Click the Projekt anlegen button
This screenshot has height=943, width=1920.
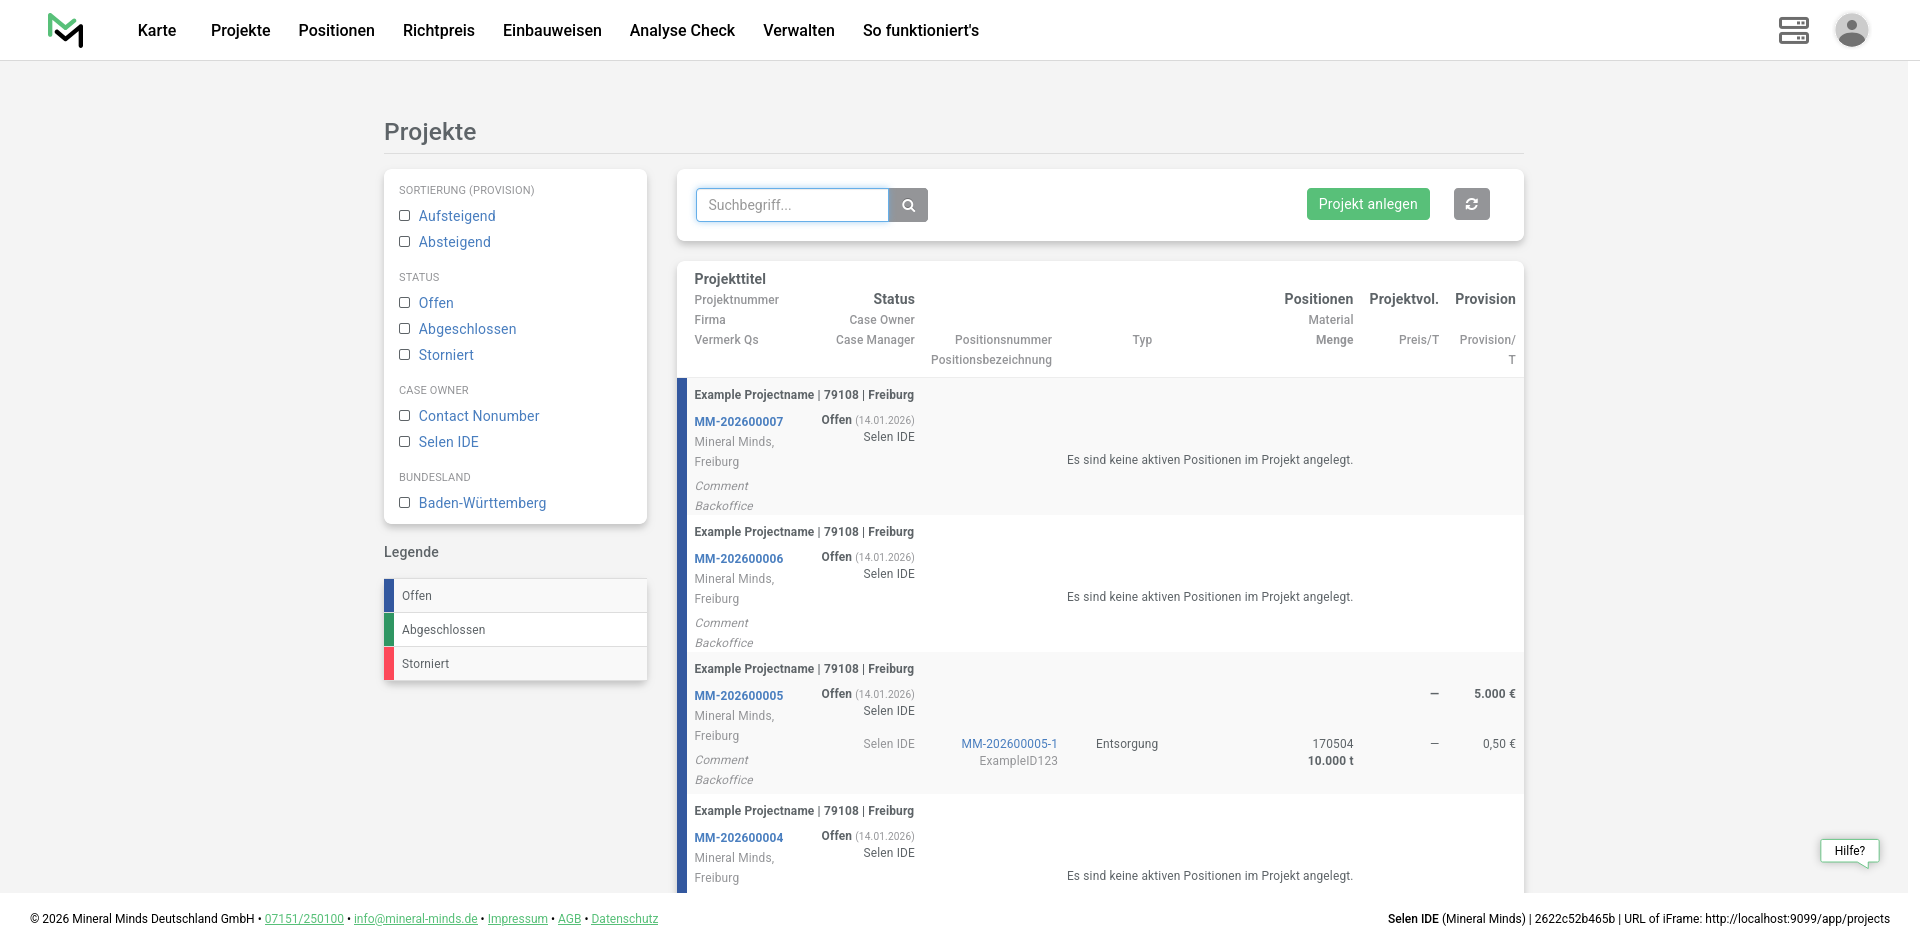pyautogui.click(x=1367, y=204)
